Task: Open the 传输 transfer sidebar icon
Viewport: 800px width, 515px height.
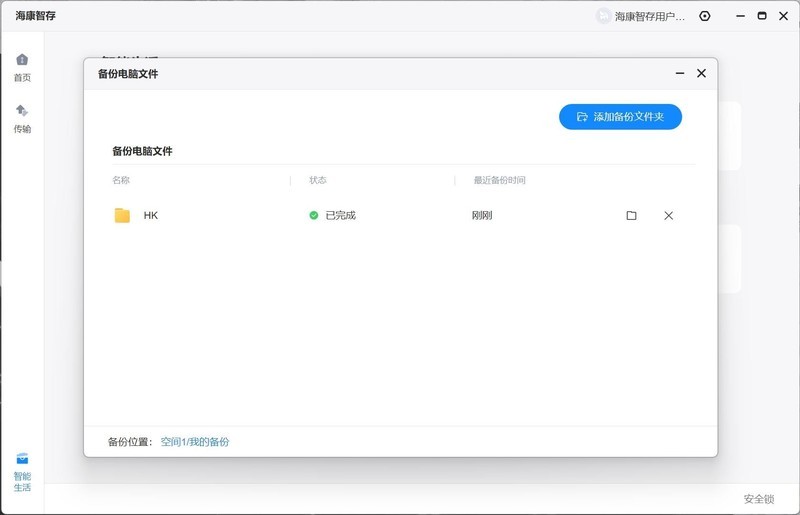Action: click(22, 118)
